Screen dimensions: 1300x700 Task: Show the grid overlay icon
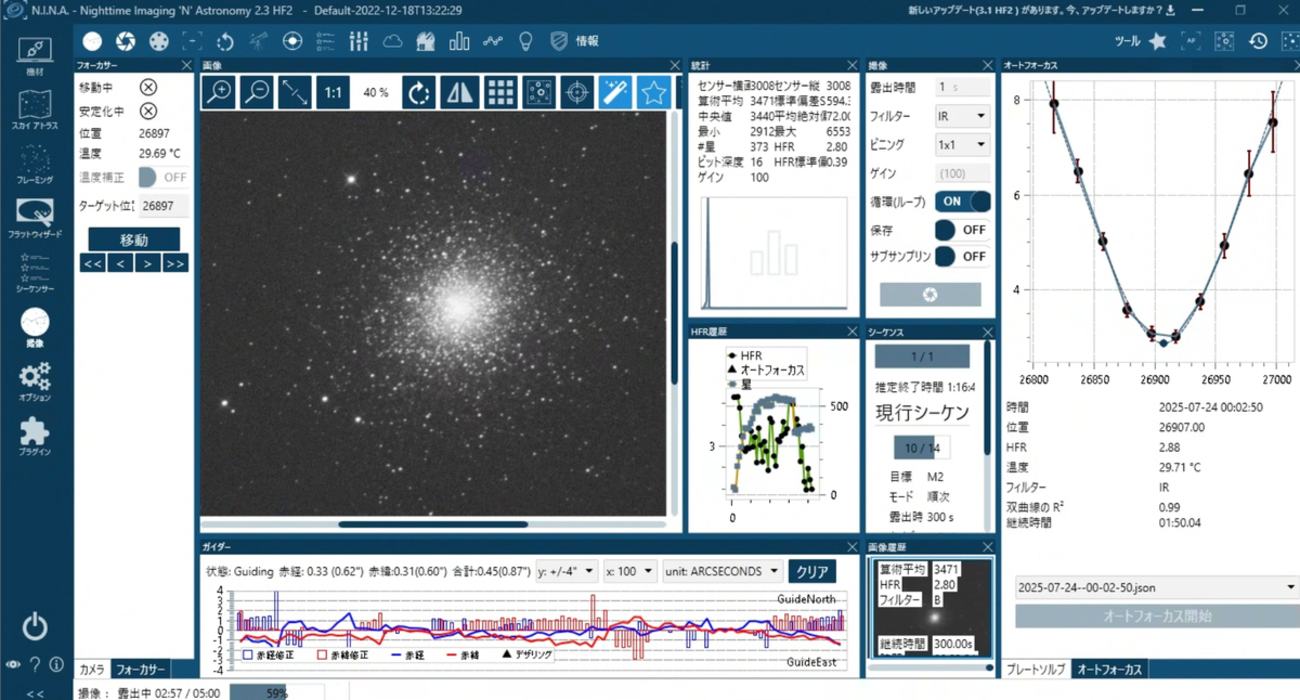click(500, 92)
